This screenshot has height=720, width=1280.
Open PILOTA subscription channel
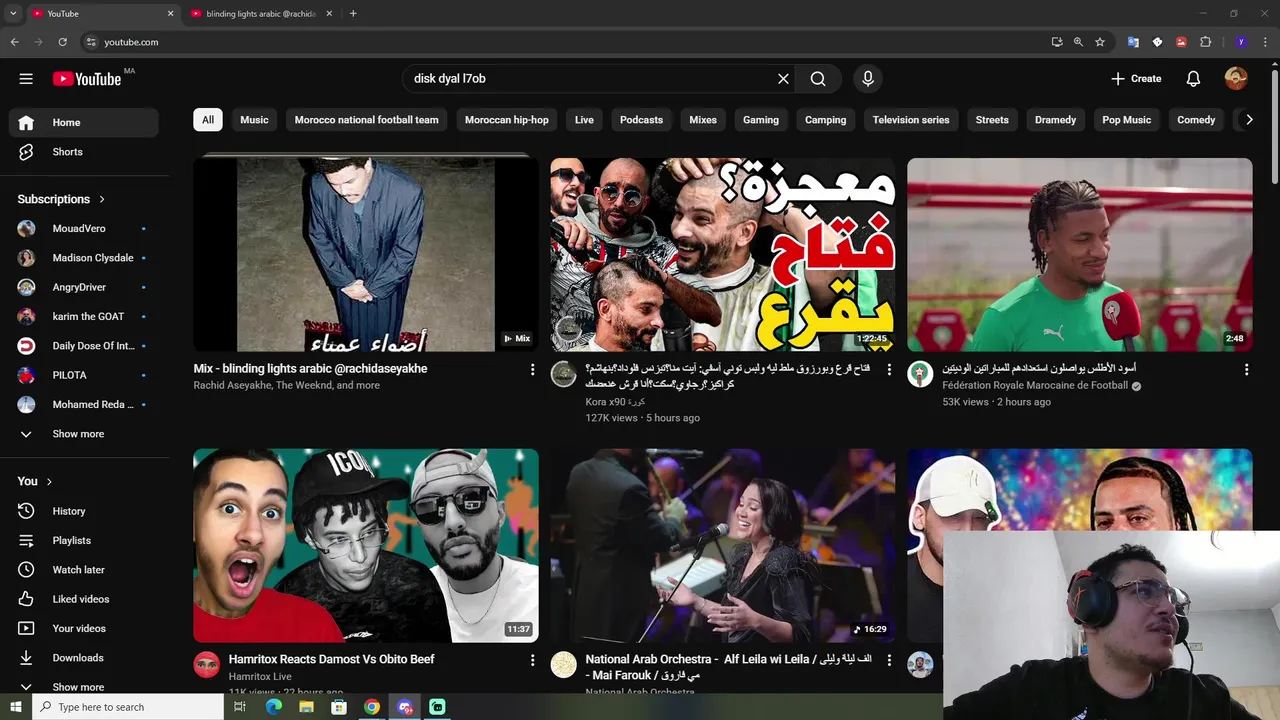(x=84, y=375)
